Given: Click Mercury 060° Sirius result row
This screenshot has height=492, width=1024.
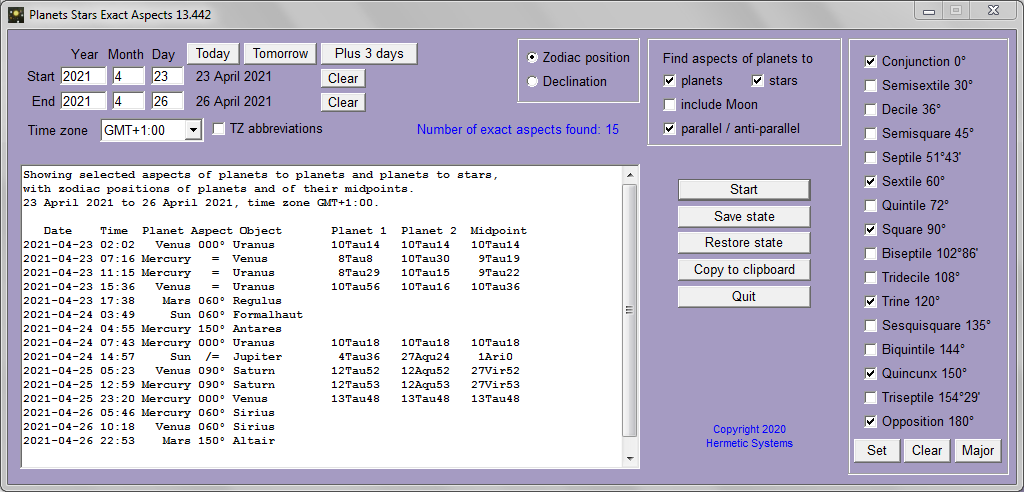Looking at the screenshot, I should coord(149,413).
